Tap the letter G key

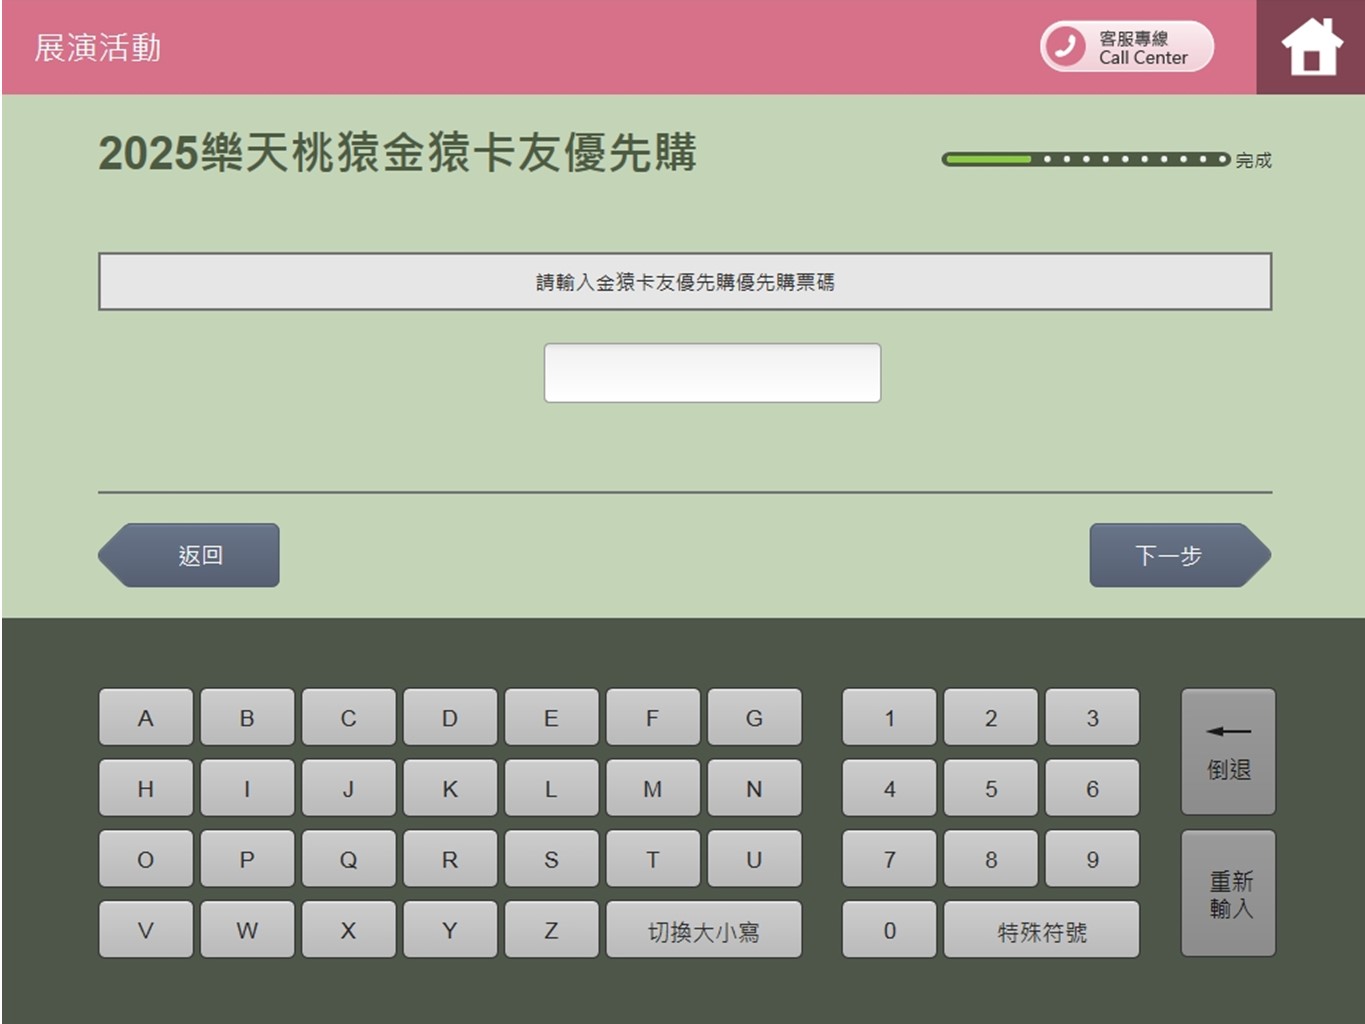pyautogui.click(x=754, y=717)
